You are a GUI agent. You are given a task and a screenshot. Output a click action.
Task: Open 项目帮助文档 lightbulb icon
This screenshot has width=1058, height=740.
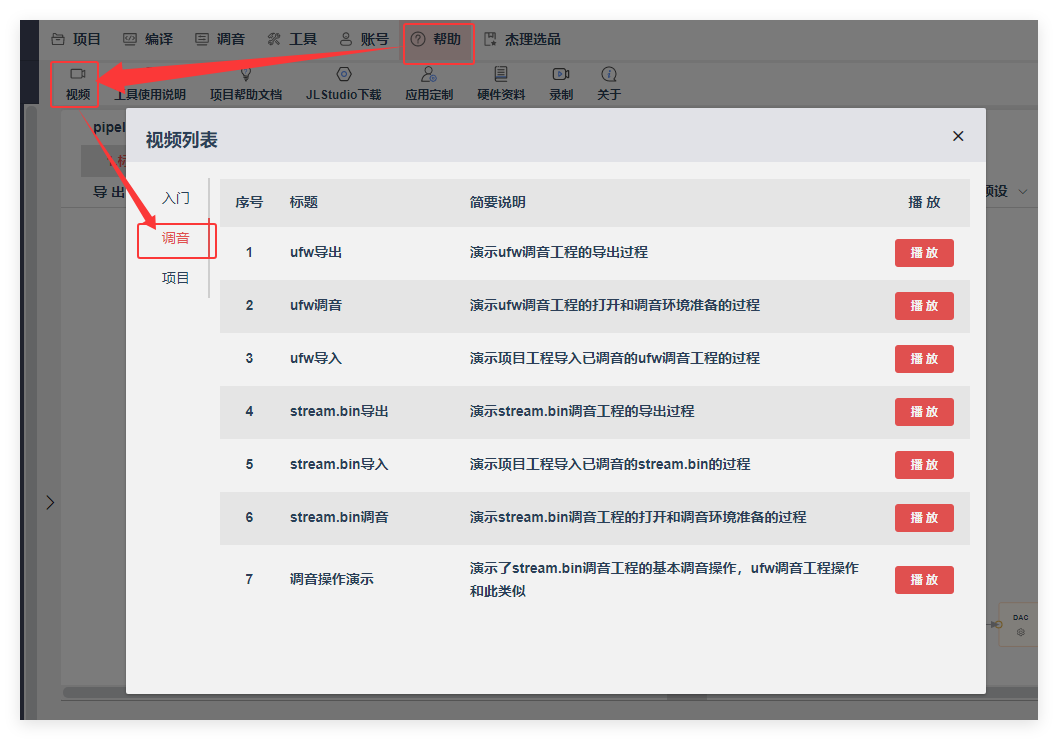(x=246, y=74)
